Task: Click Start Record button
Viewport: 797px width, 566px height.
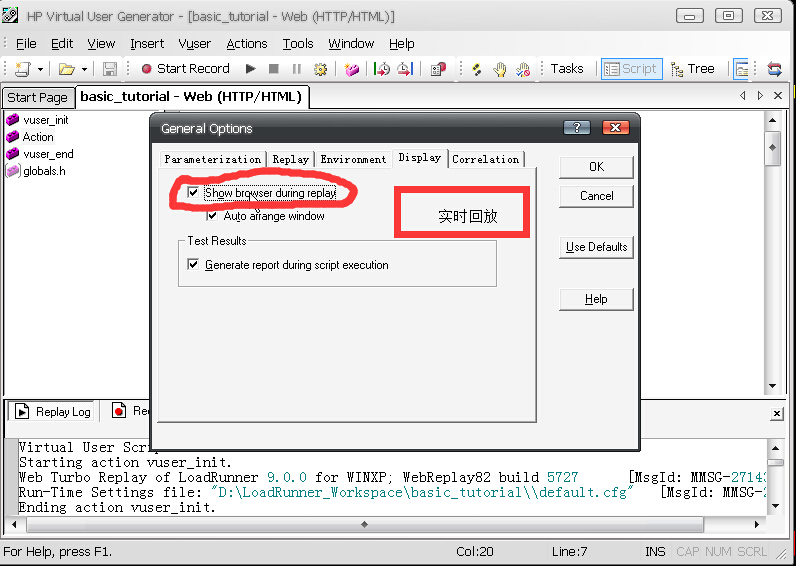Action: tap(186, 69)
